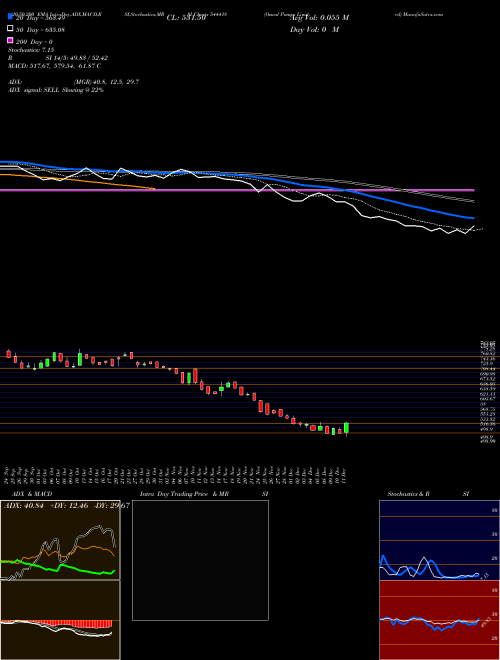Click the magenta 200 Day legend swatch
Viewport: 500px width, 660px height.
tap(10, 41)
